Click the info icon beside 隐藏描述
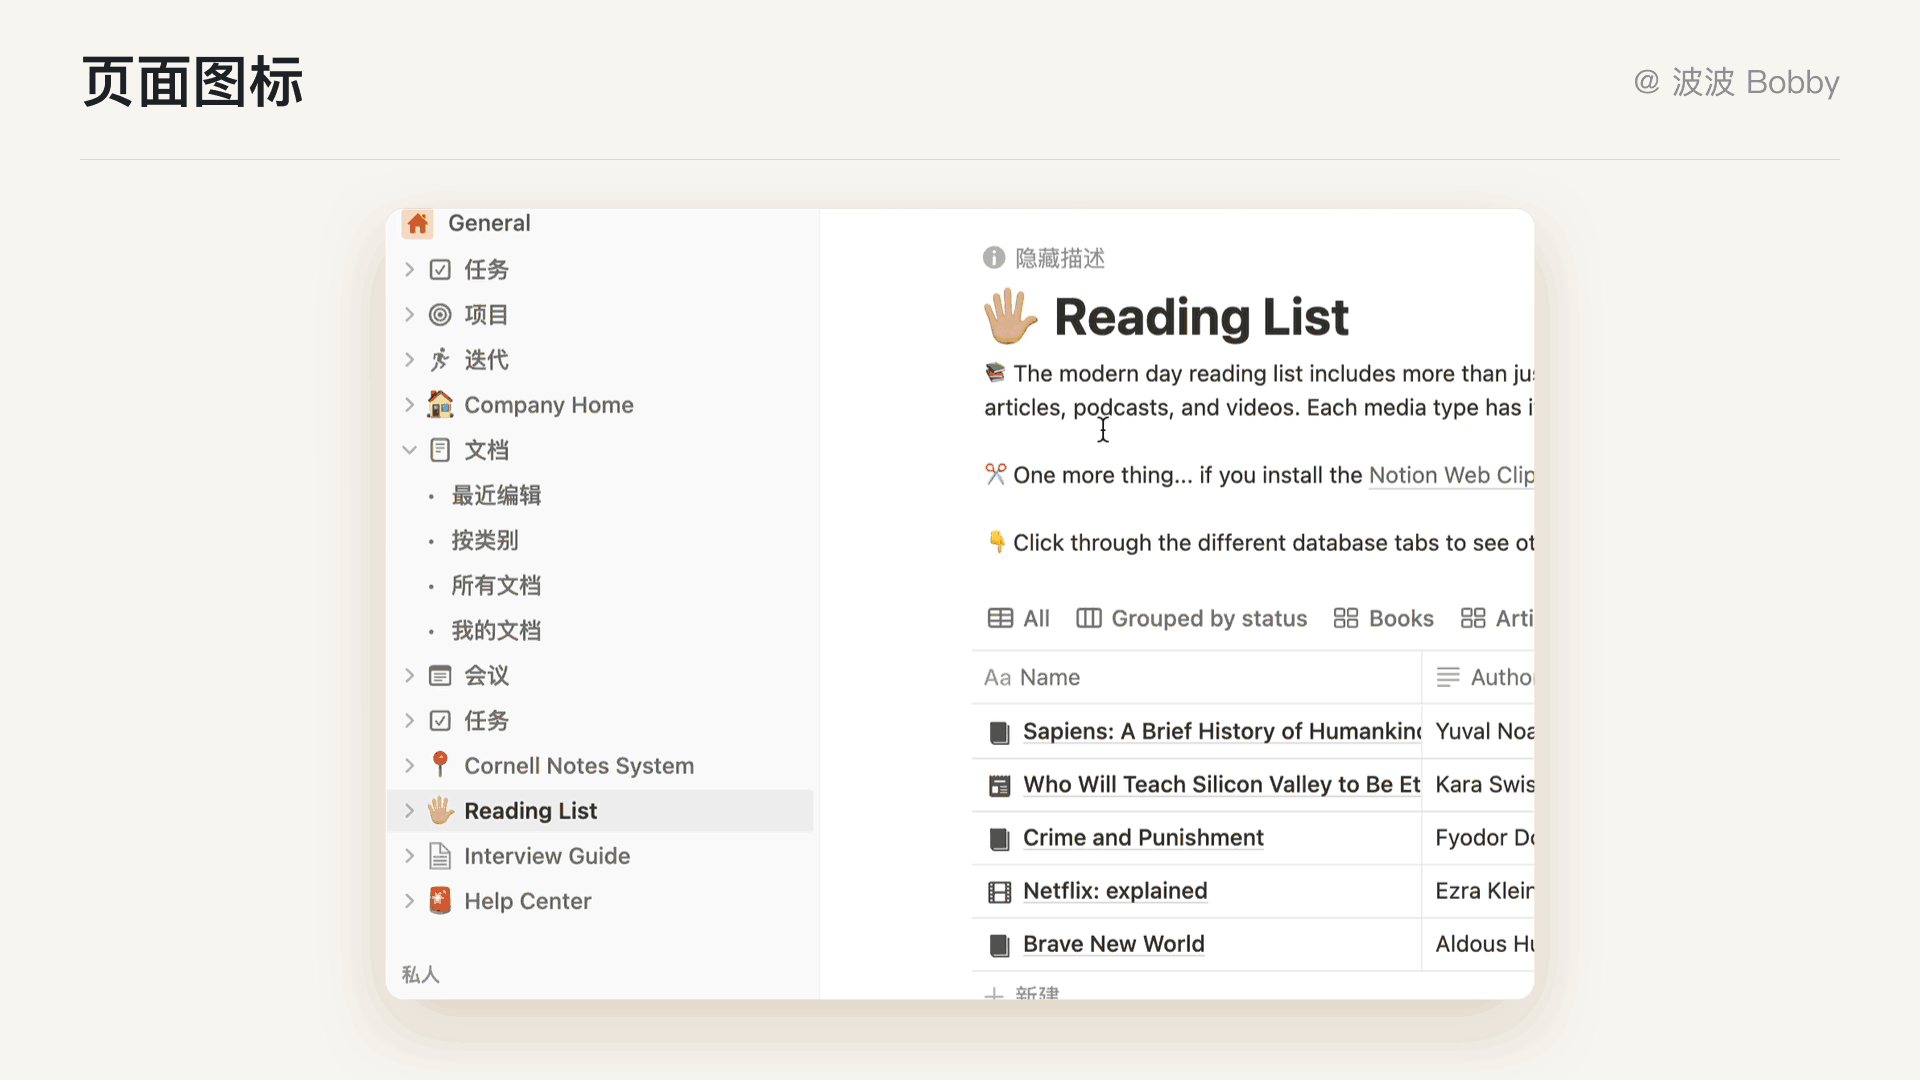Viewport: 1920px width, 1080px height. [x=993, y=258]
